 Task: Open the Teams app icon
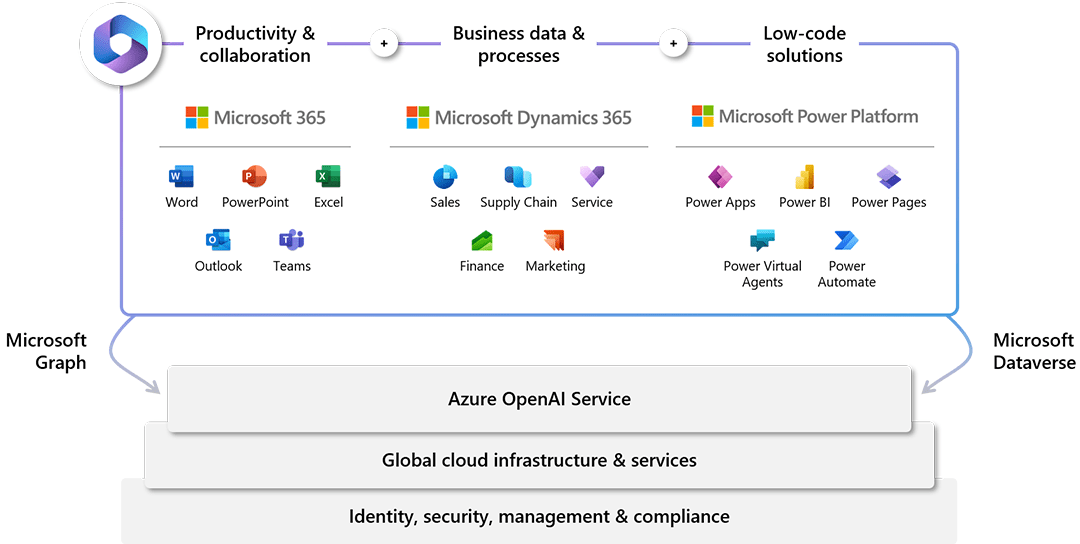[291, 240]
